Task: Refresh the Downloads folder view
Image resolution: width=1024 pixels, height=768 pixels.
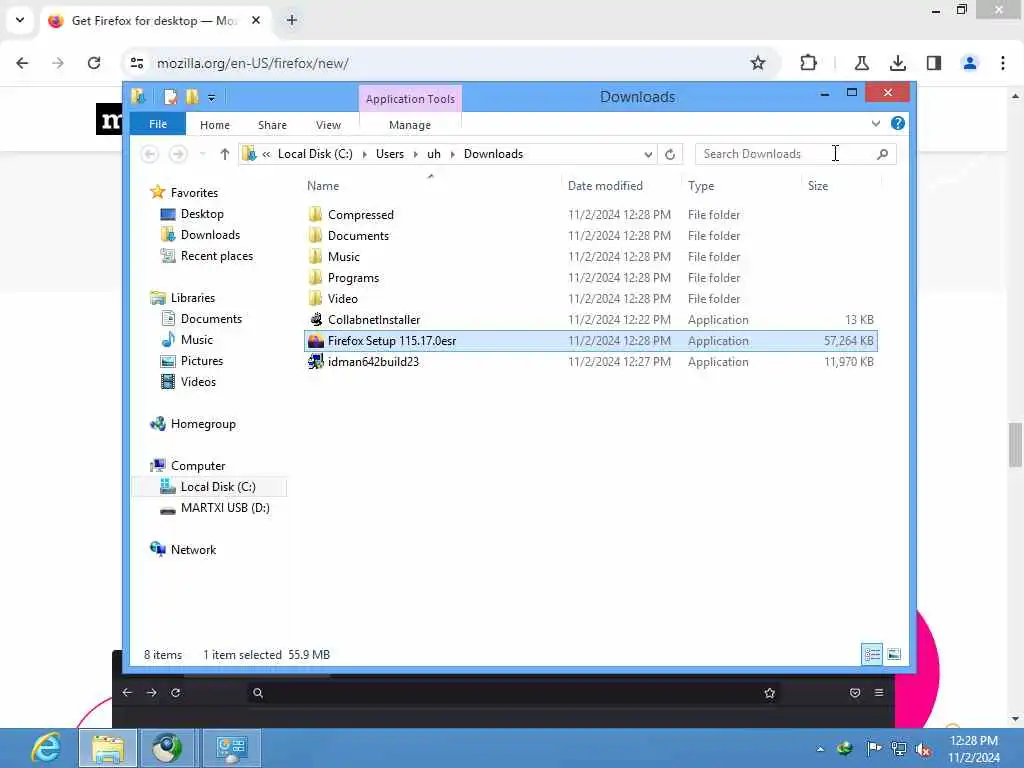Action: pyautogui.click(x=670, y=155)
